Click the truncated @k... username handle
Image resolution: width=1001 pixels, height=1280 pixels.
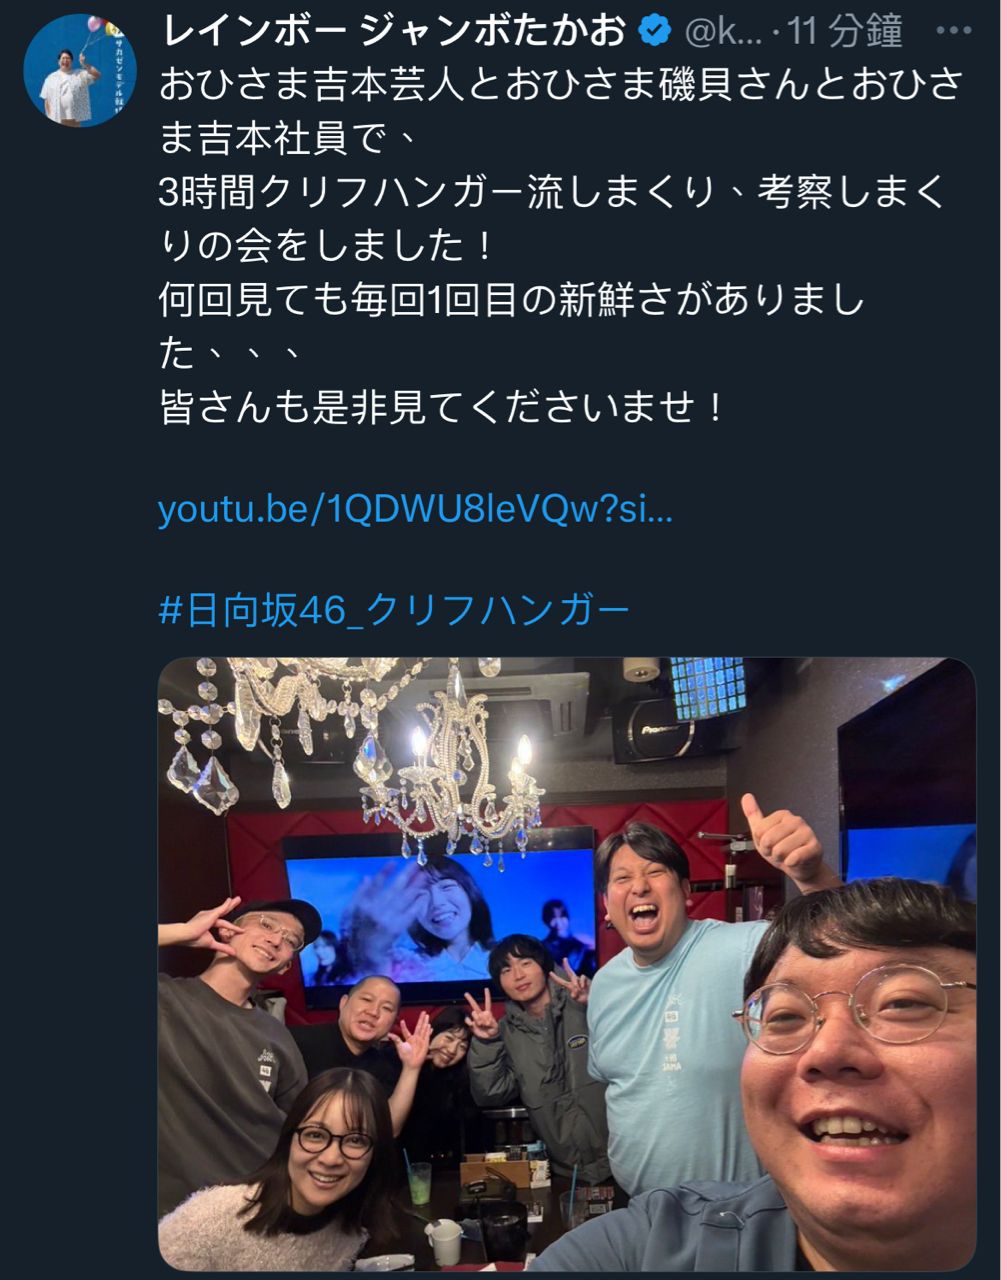click(723, 32)
